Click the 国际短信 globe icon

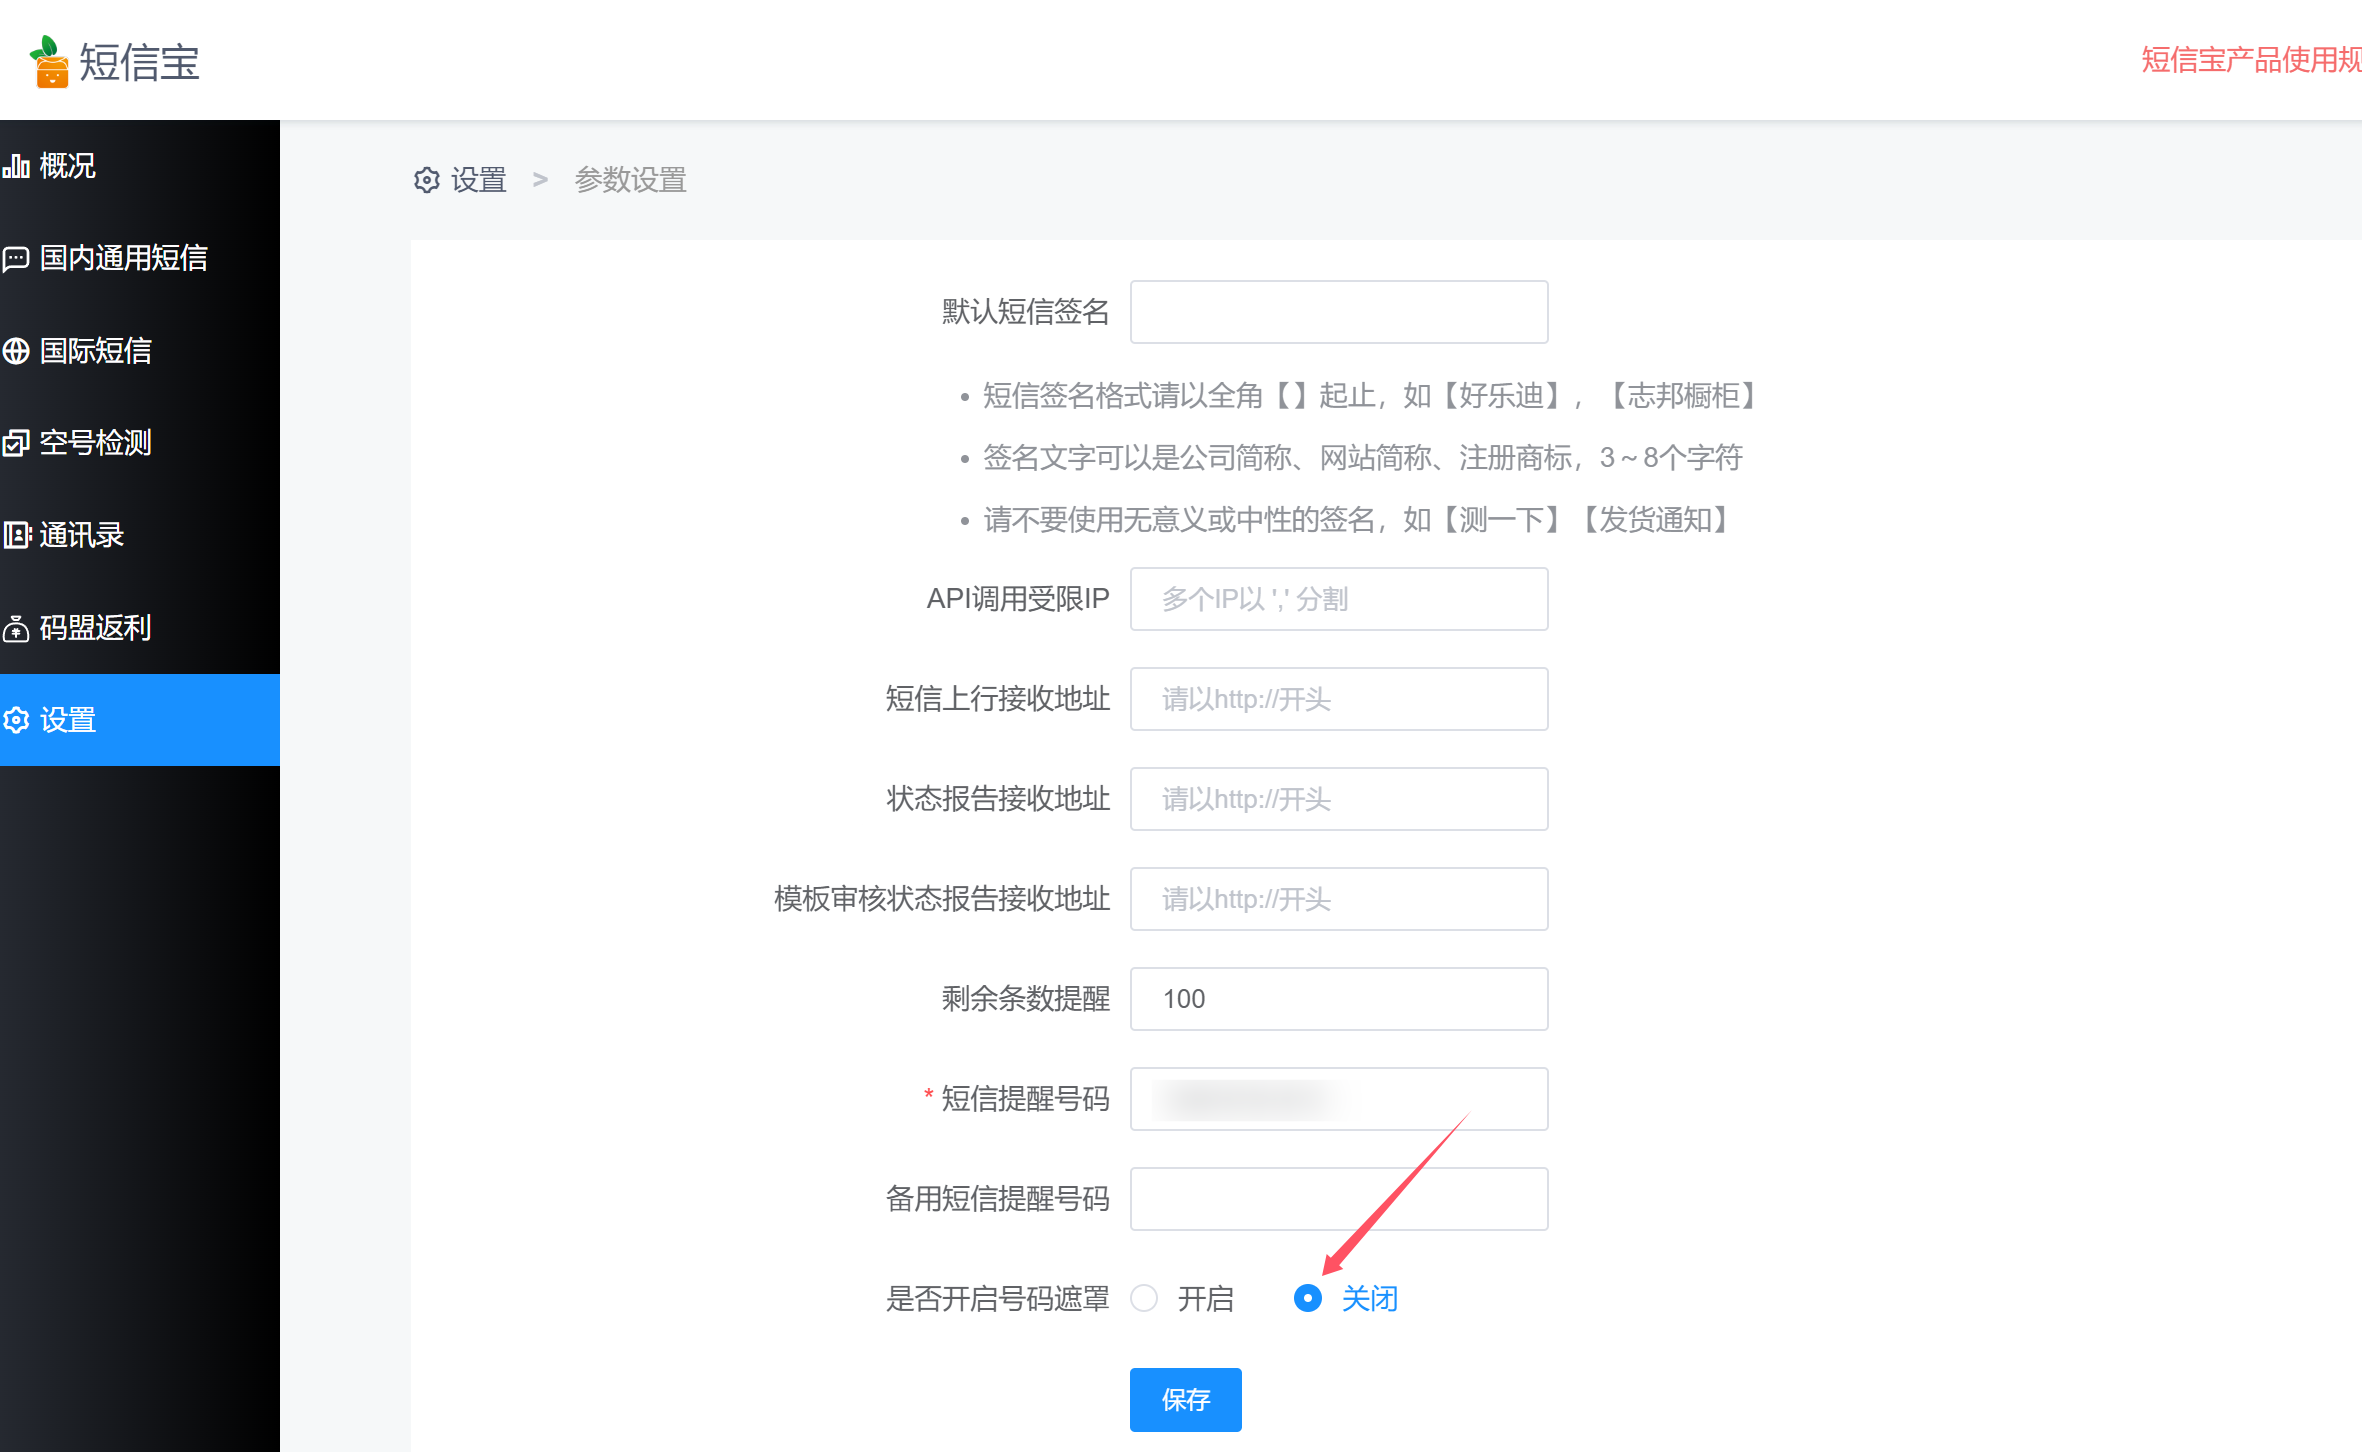click(16, 351)
